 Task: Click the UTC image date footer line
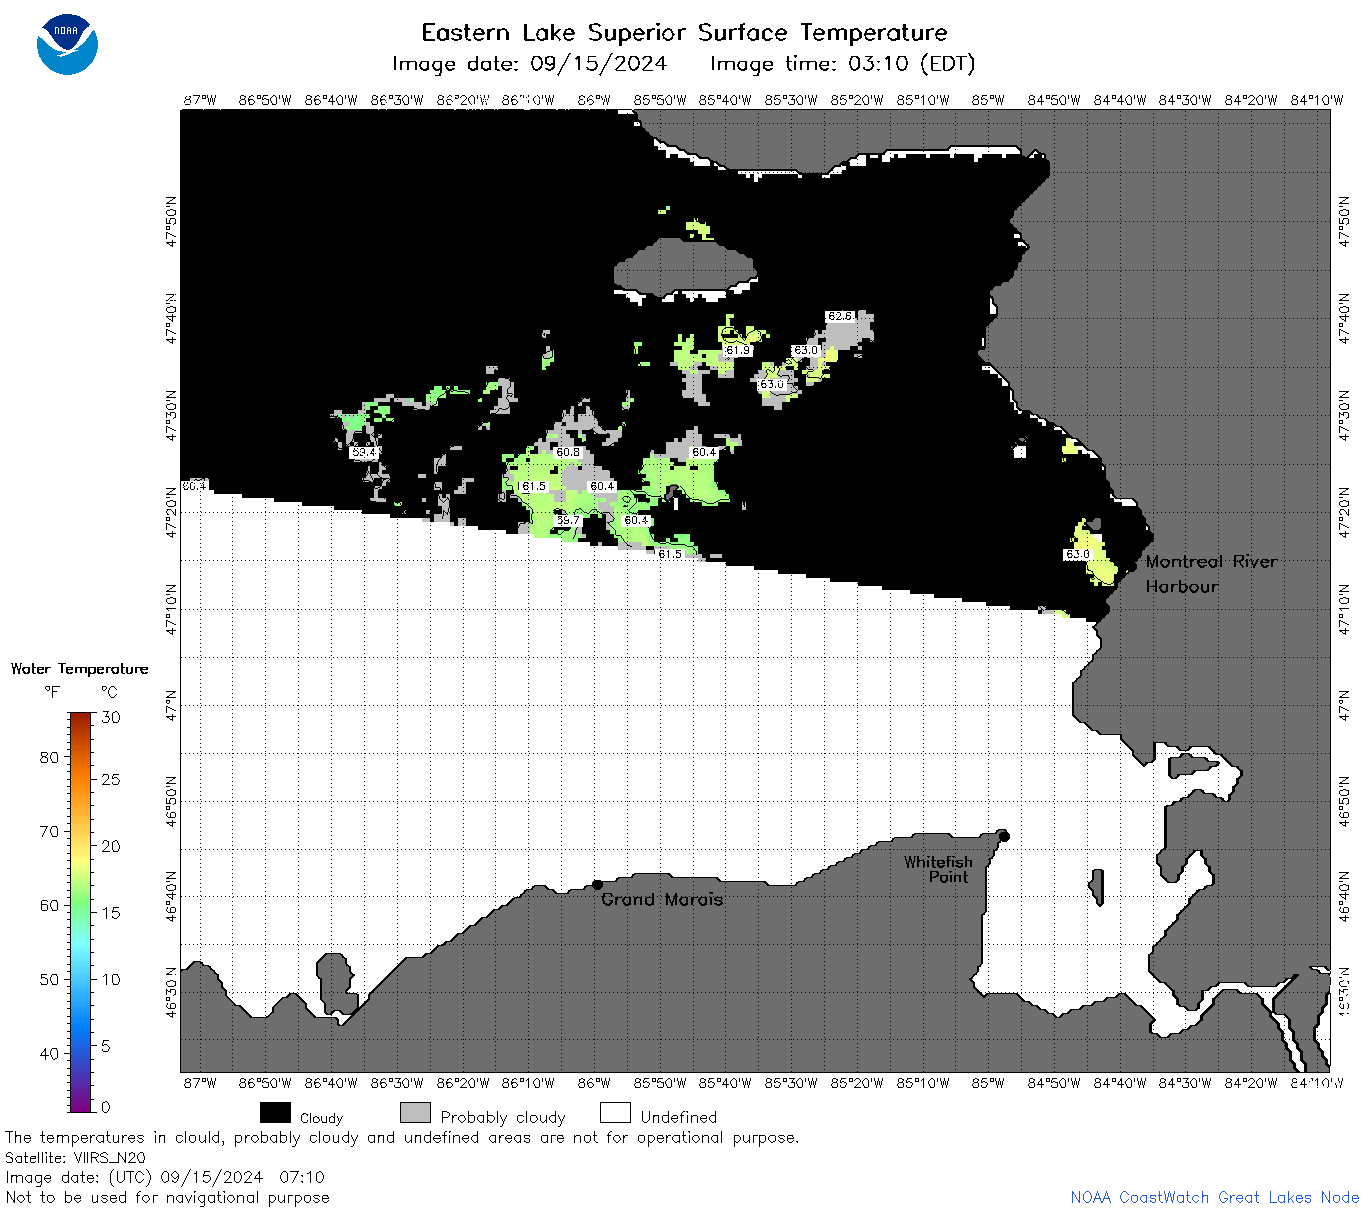pyautogui.click(x=165, y=1177)
